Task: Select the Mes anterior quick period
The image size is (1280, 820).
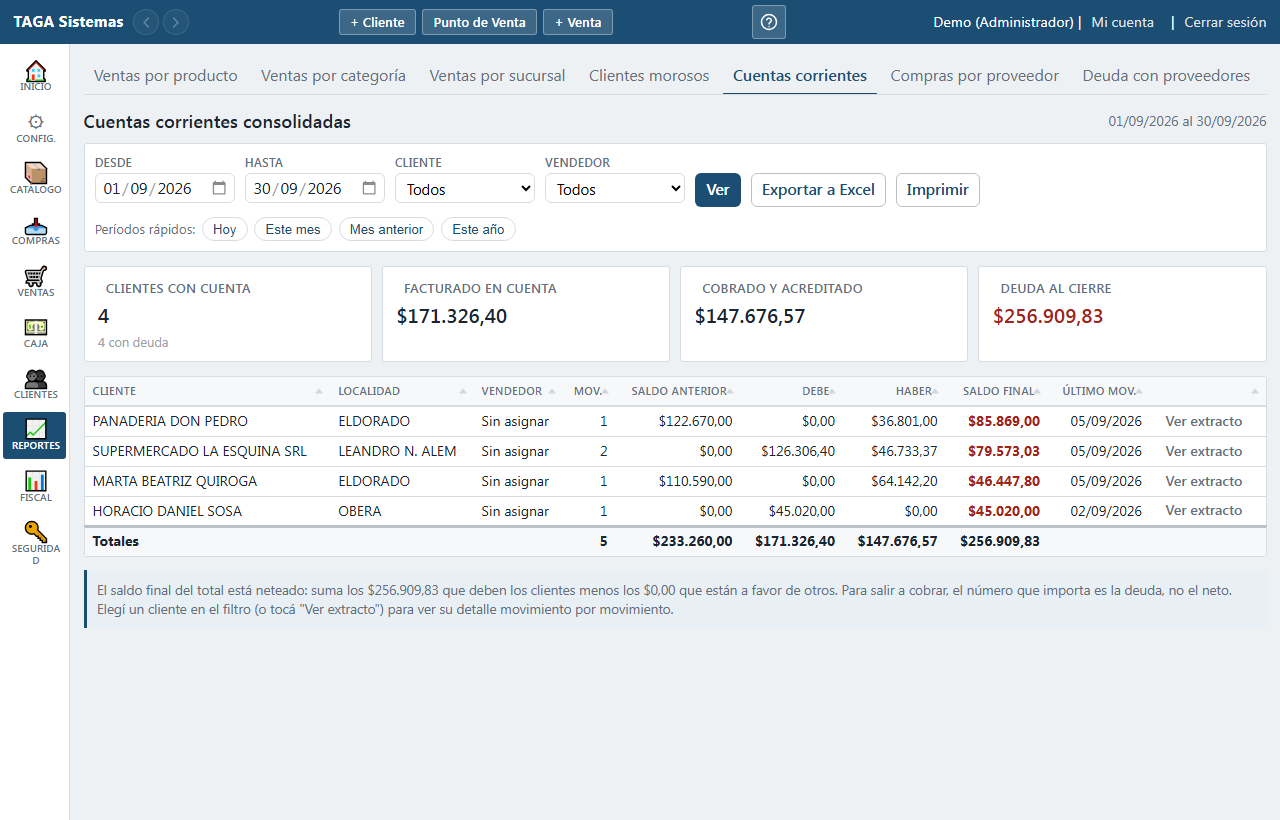Action: [x=387, y=229]
